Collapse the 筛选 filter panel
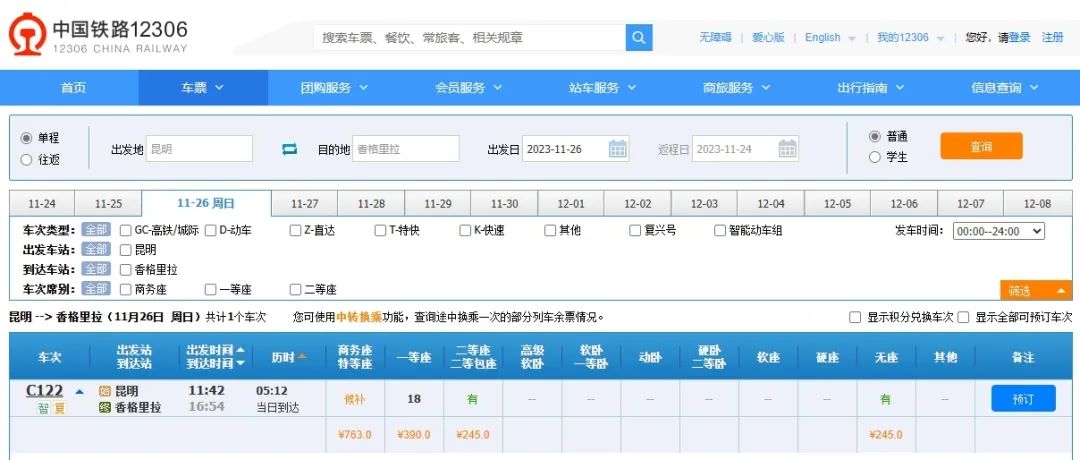 tap(1035, 291)
